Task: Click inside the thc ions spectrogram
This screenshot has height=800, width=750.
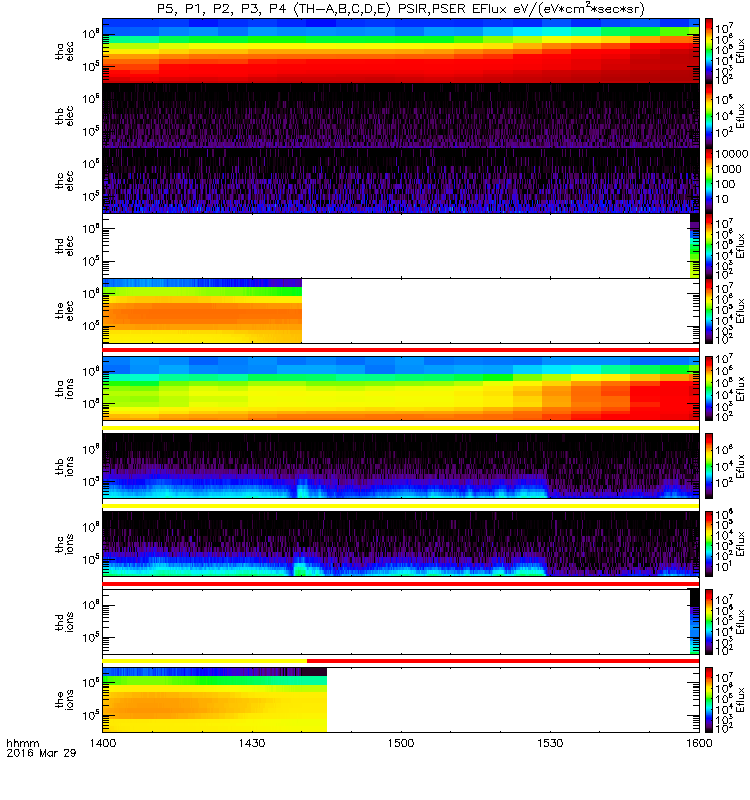Action: 401,544
